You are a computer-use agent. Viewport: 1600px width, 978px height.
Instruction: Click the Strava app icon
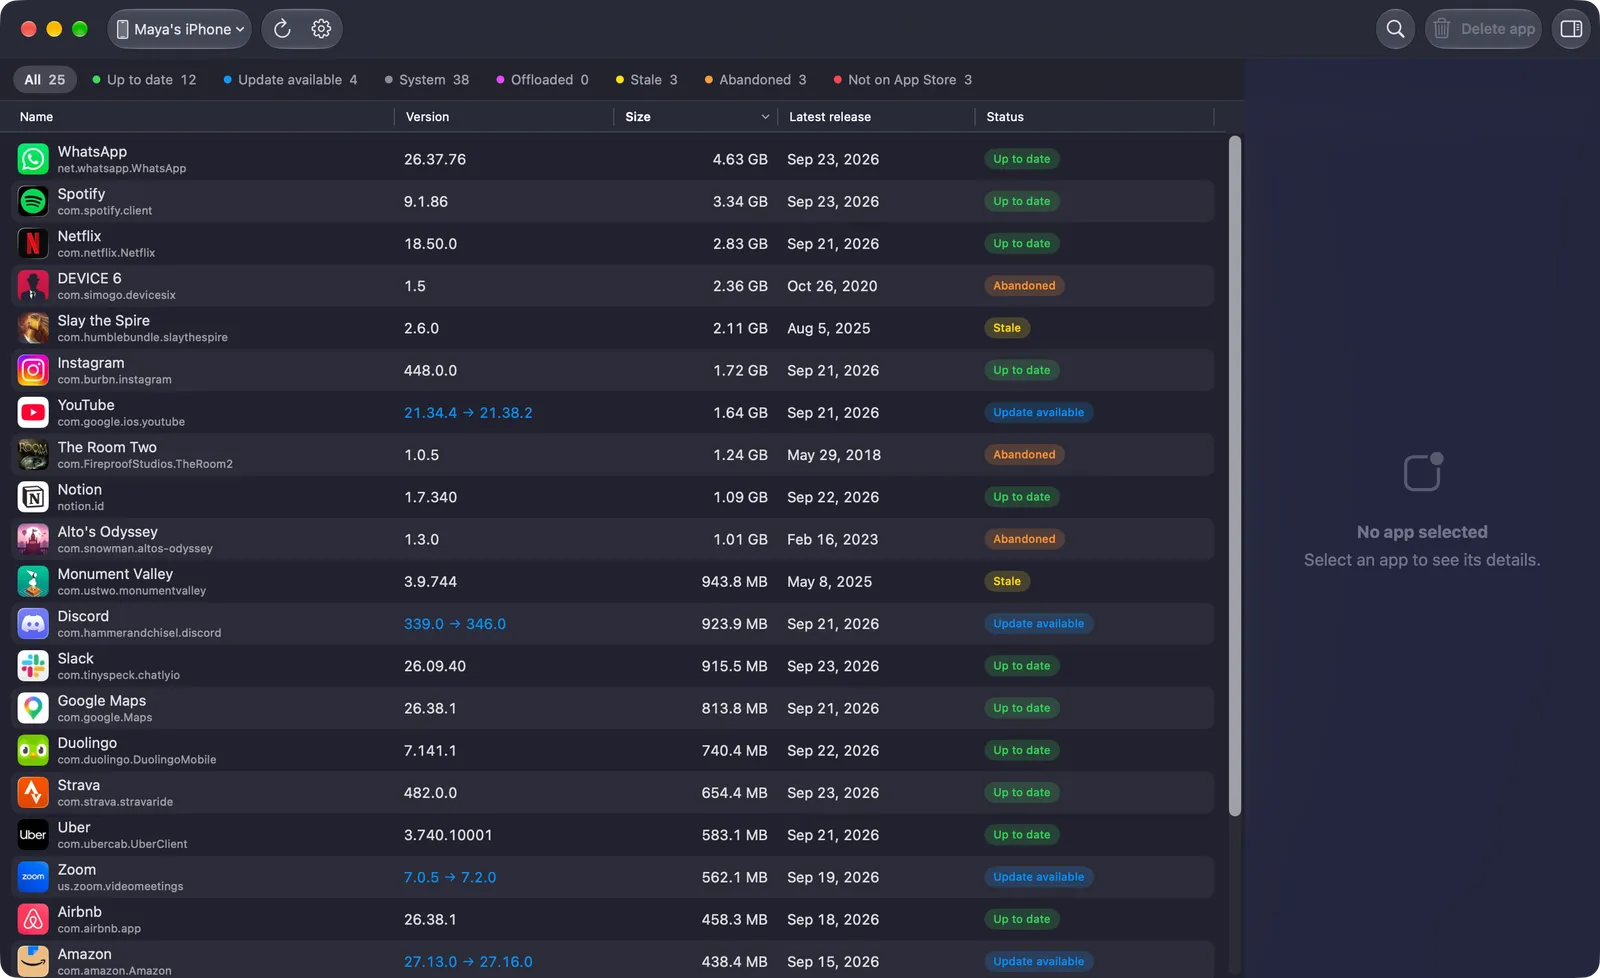[x=33, y=793]
